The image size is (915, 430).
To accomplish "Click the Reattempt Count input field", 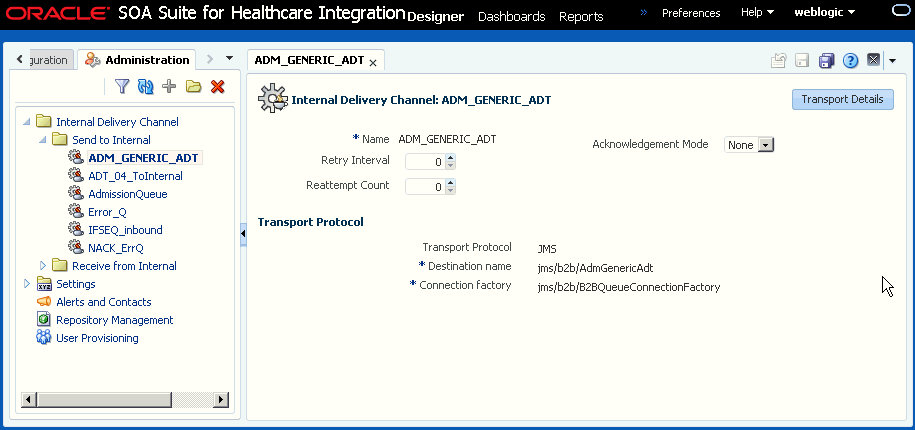I will click(x=425, y=187).
